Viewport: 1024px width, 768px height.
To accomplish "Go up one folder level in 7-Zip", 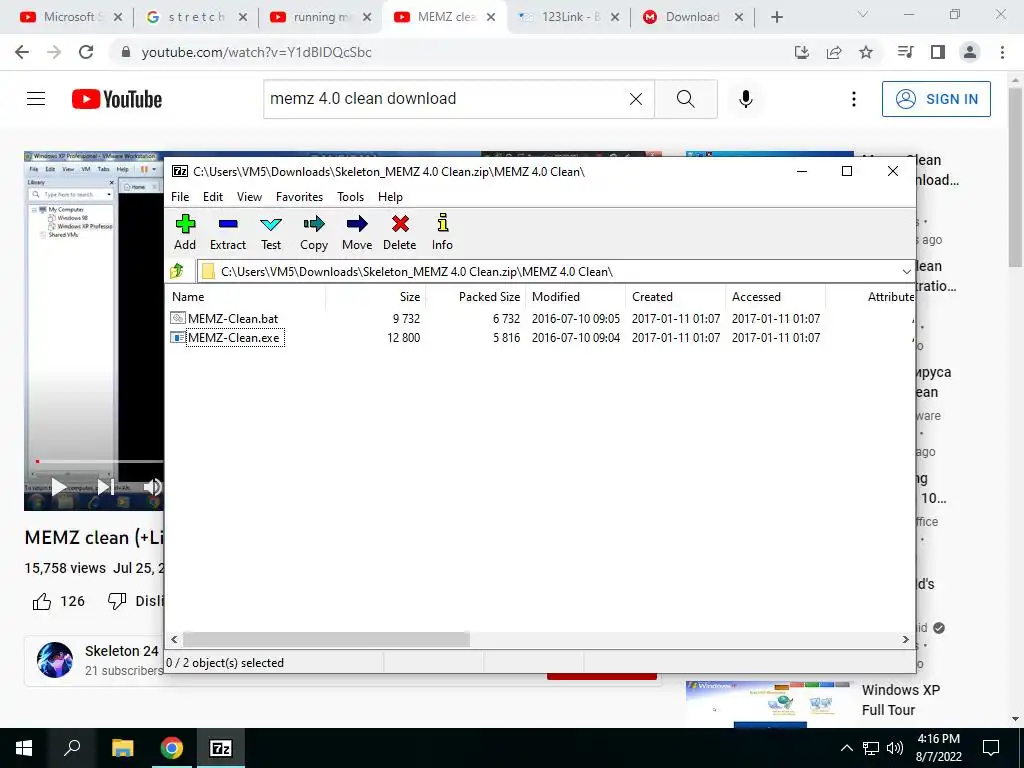I will click(177, 271).
